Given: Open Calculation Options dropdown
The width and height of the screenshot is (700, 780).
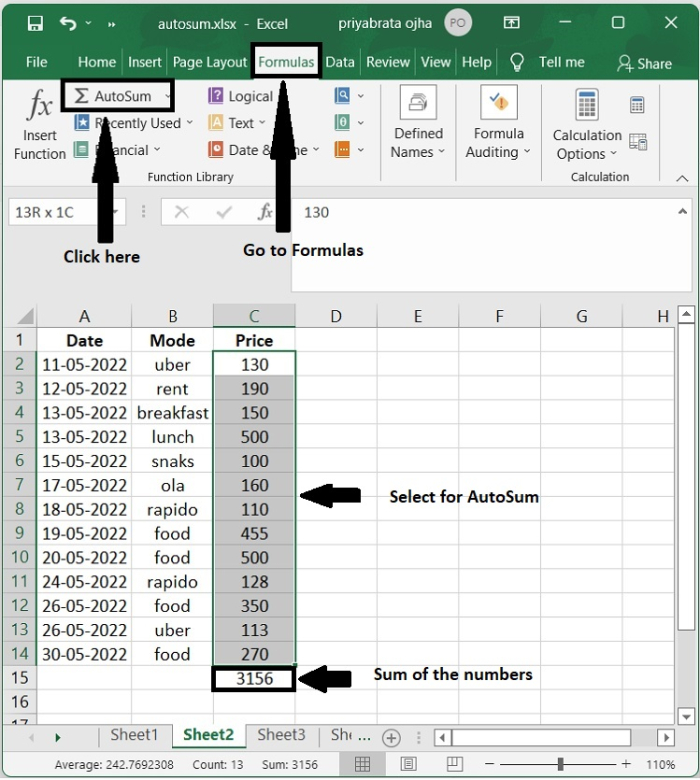Looking at the screenshot, I should pos(587,124).
